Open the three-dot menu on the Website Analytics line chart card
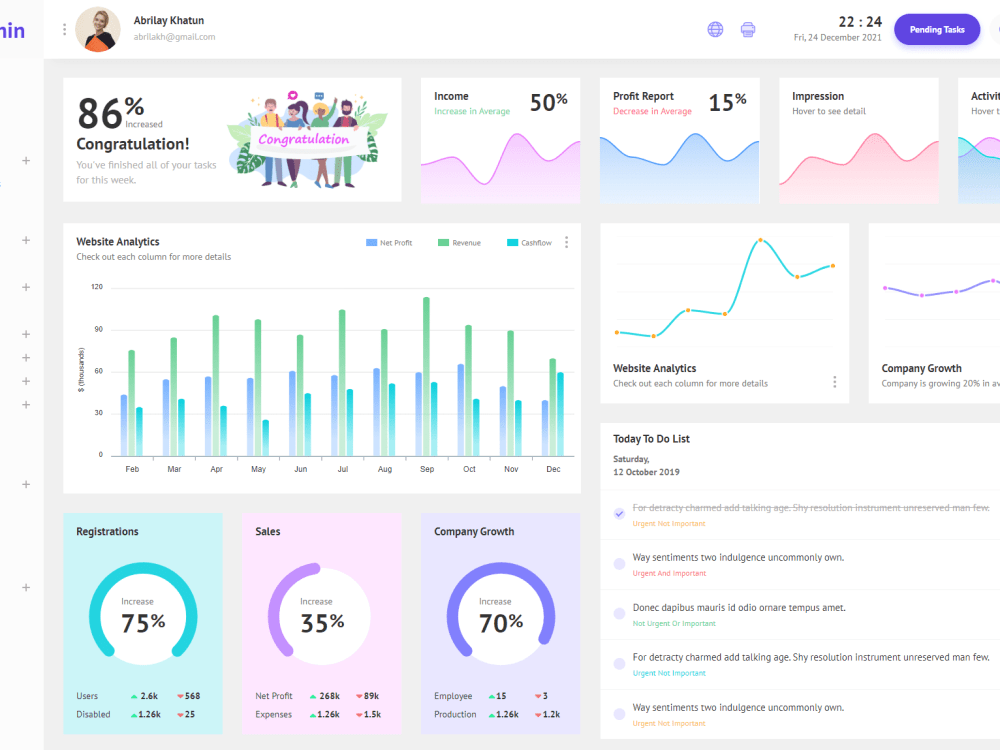This screenshot has height=750, width=1000. pyautogui.click(x=835, y=381)
